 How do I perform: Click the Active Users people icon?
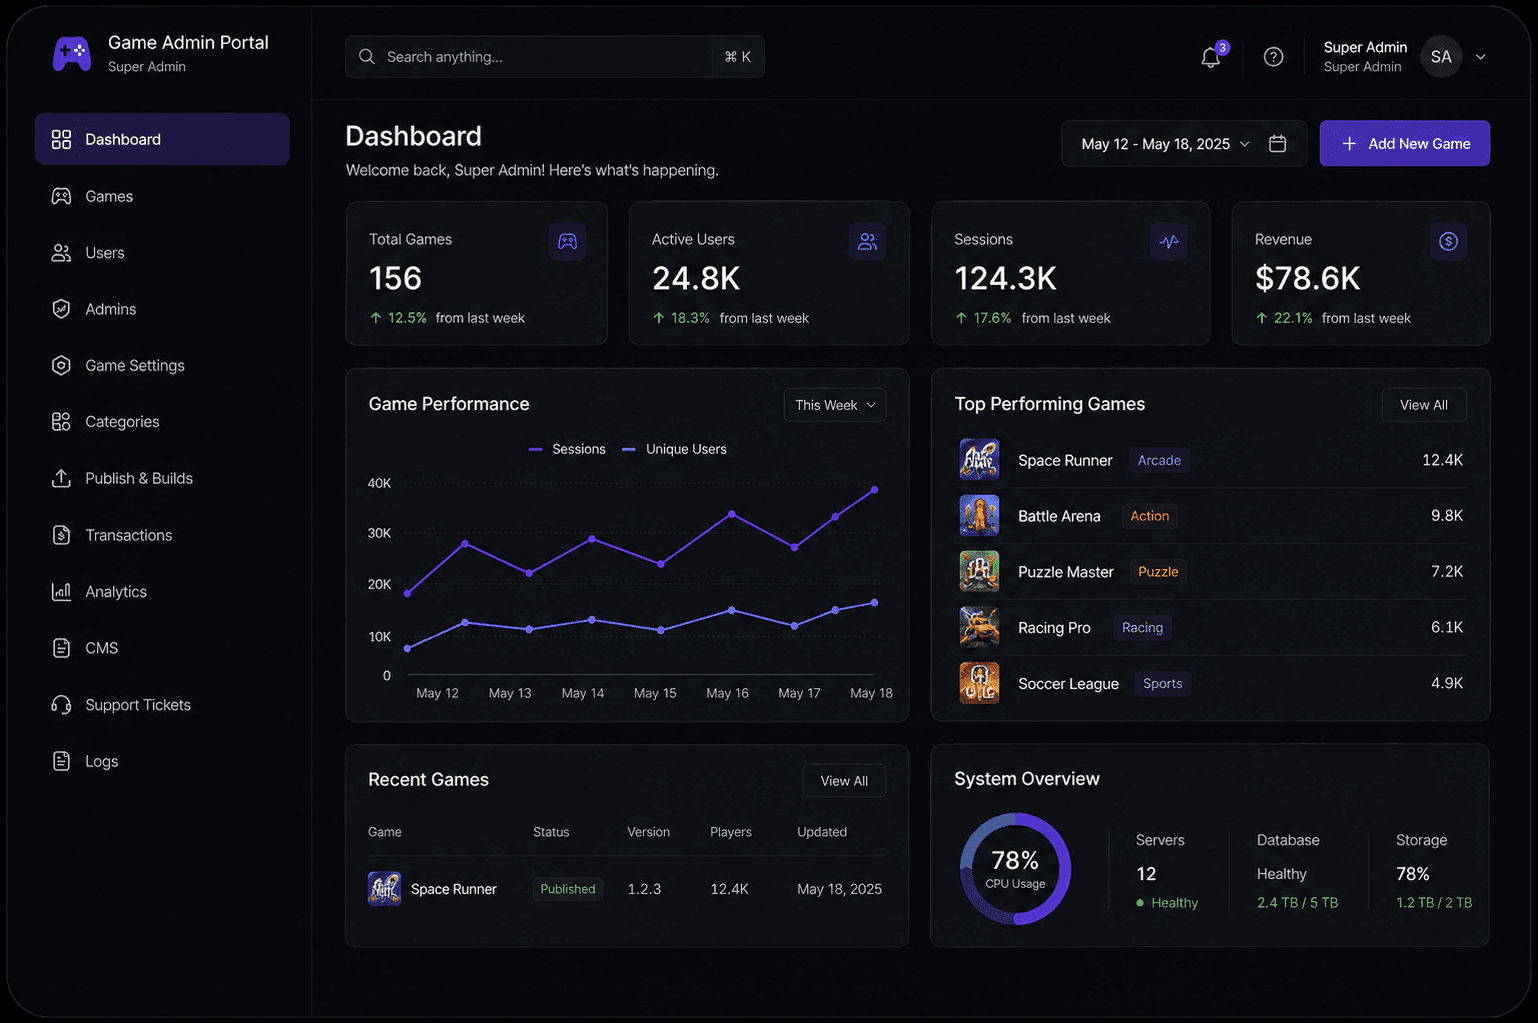click(867, 241)
